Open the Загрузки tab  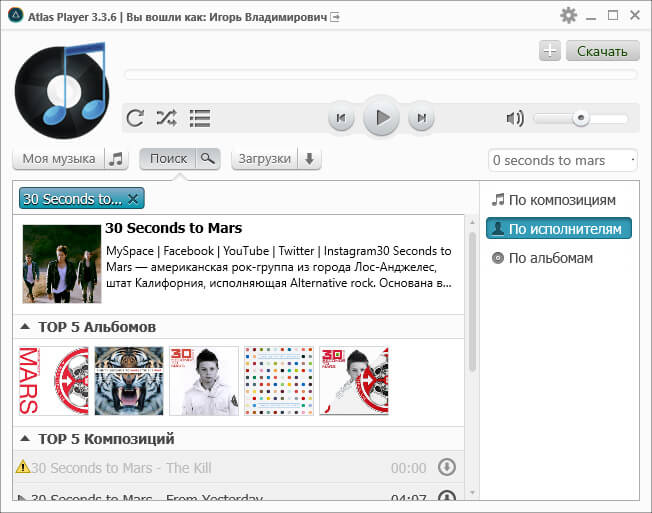point(265,159)
